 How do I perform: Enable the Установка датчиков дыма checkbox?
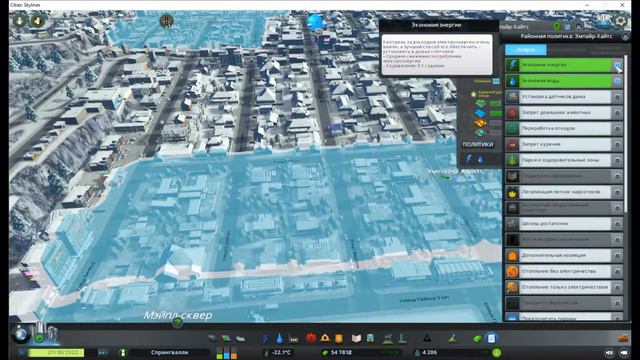tap(617, 97)
